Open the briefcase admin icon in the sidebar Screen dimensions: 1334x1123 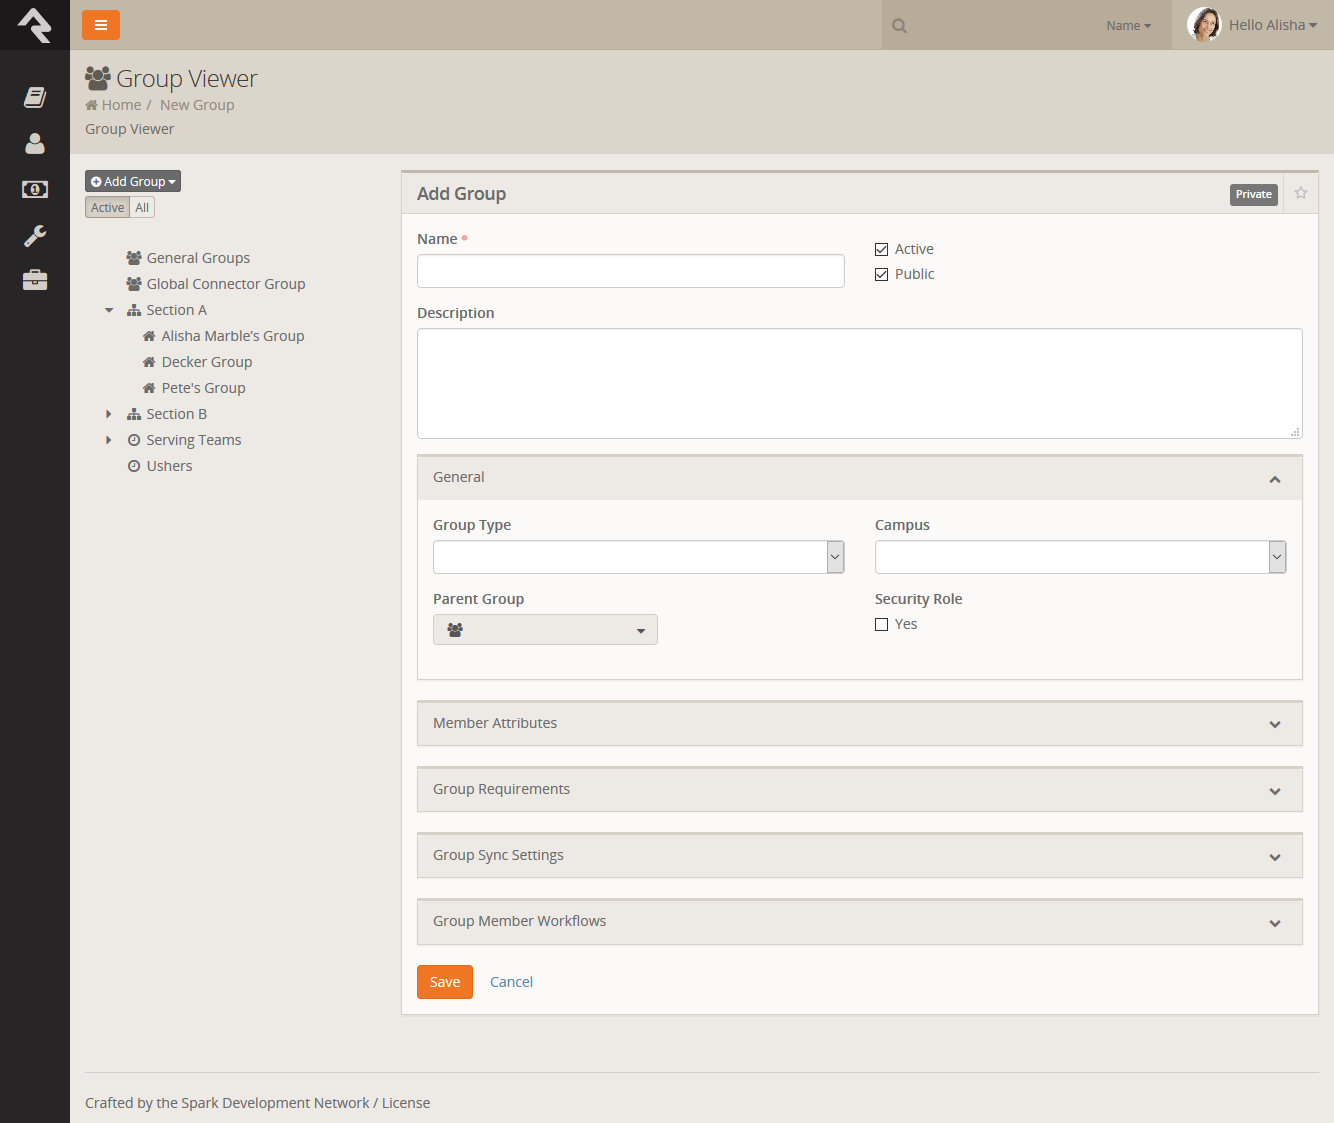click(x=35, y=280)
